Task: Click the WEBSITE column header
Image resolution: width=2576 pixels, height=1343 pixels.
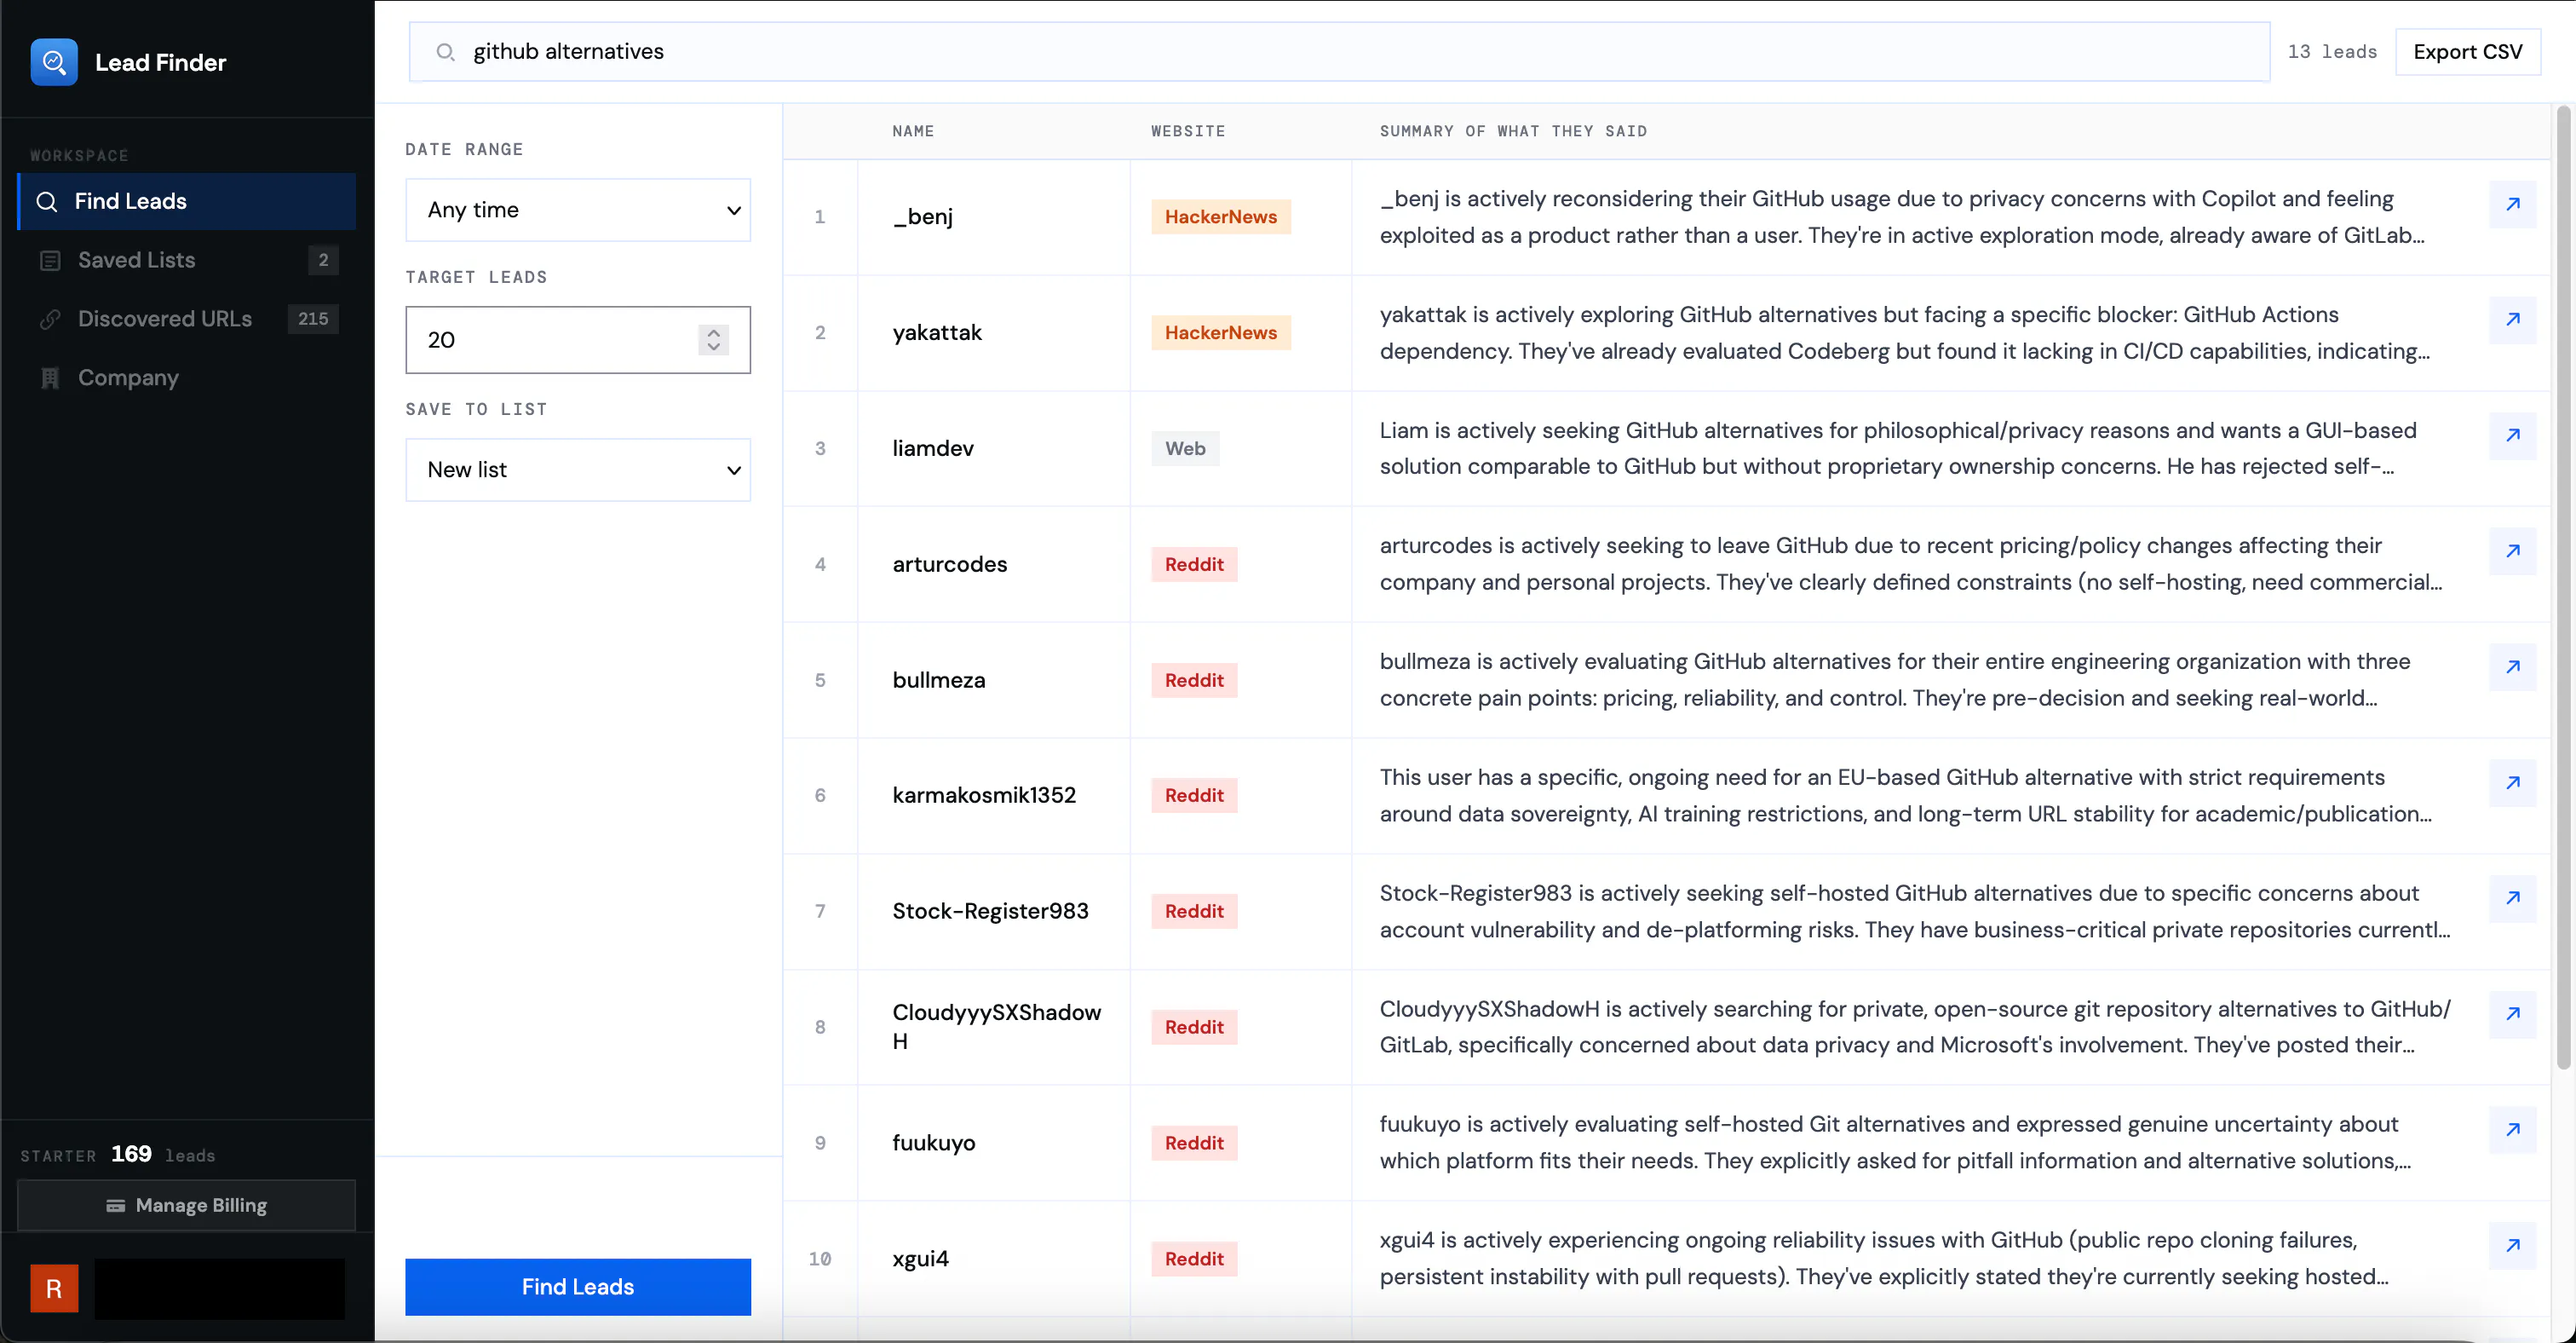Action: coord(1188,132)
